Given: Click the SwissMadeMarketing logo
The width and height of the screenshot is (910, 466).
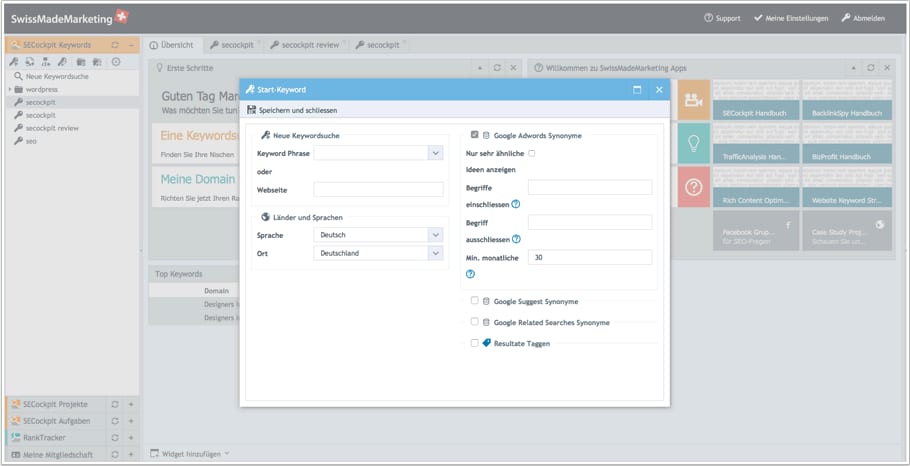Looking at the screenshot, I should point(69,18).
